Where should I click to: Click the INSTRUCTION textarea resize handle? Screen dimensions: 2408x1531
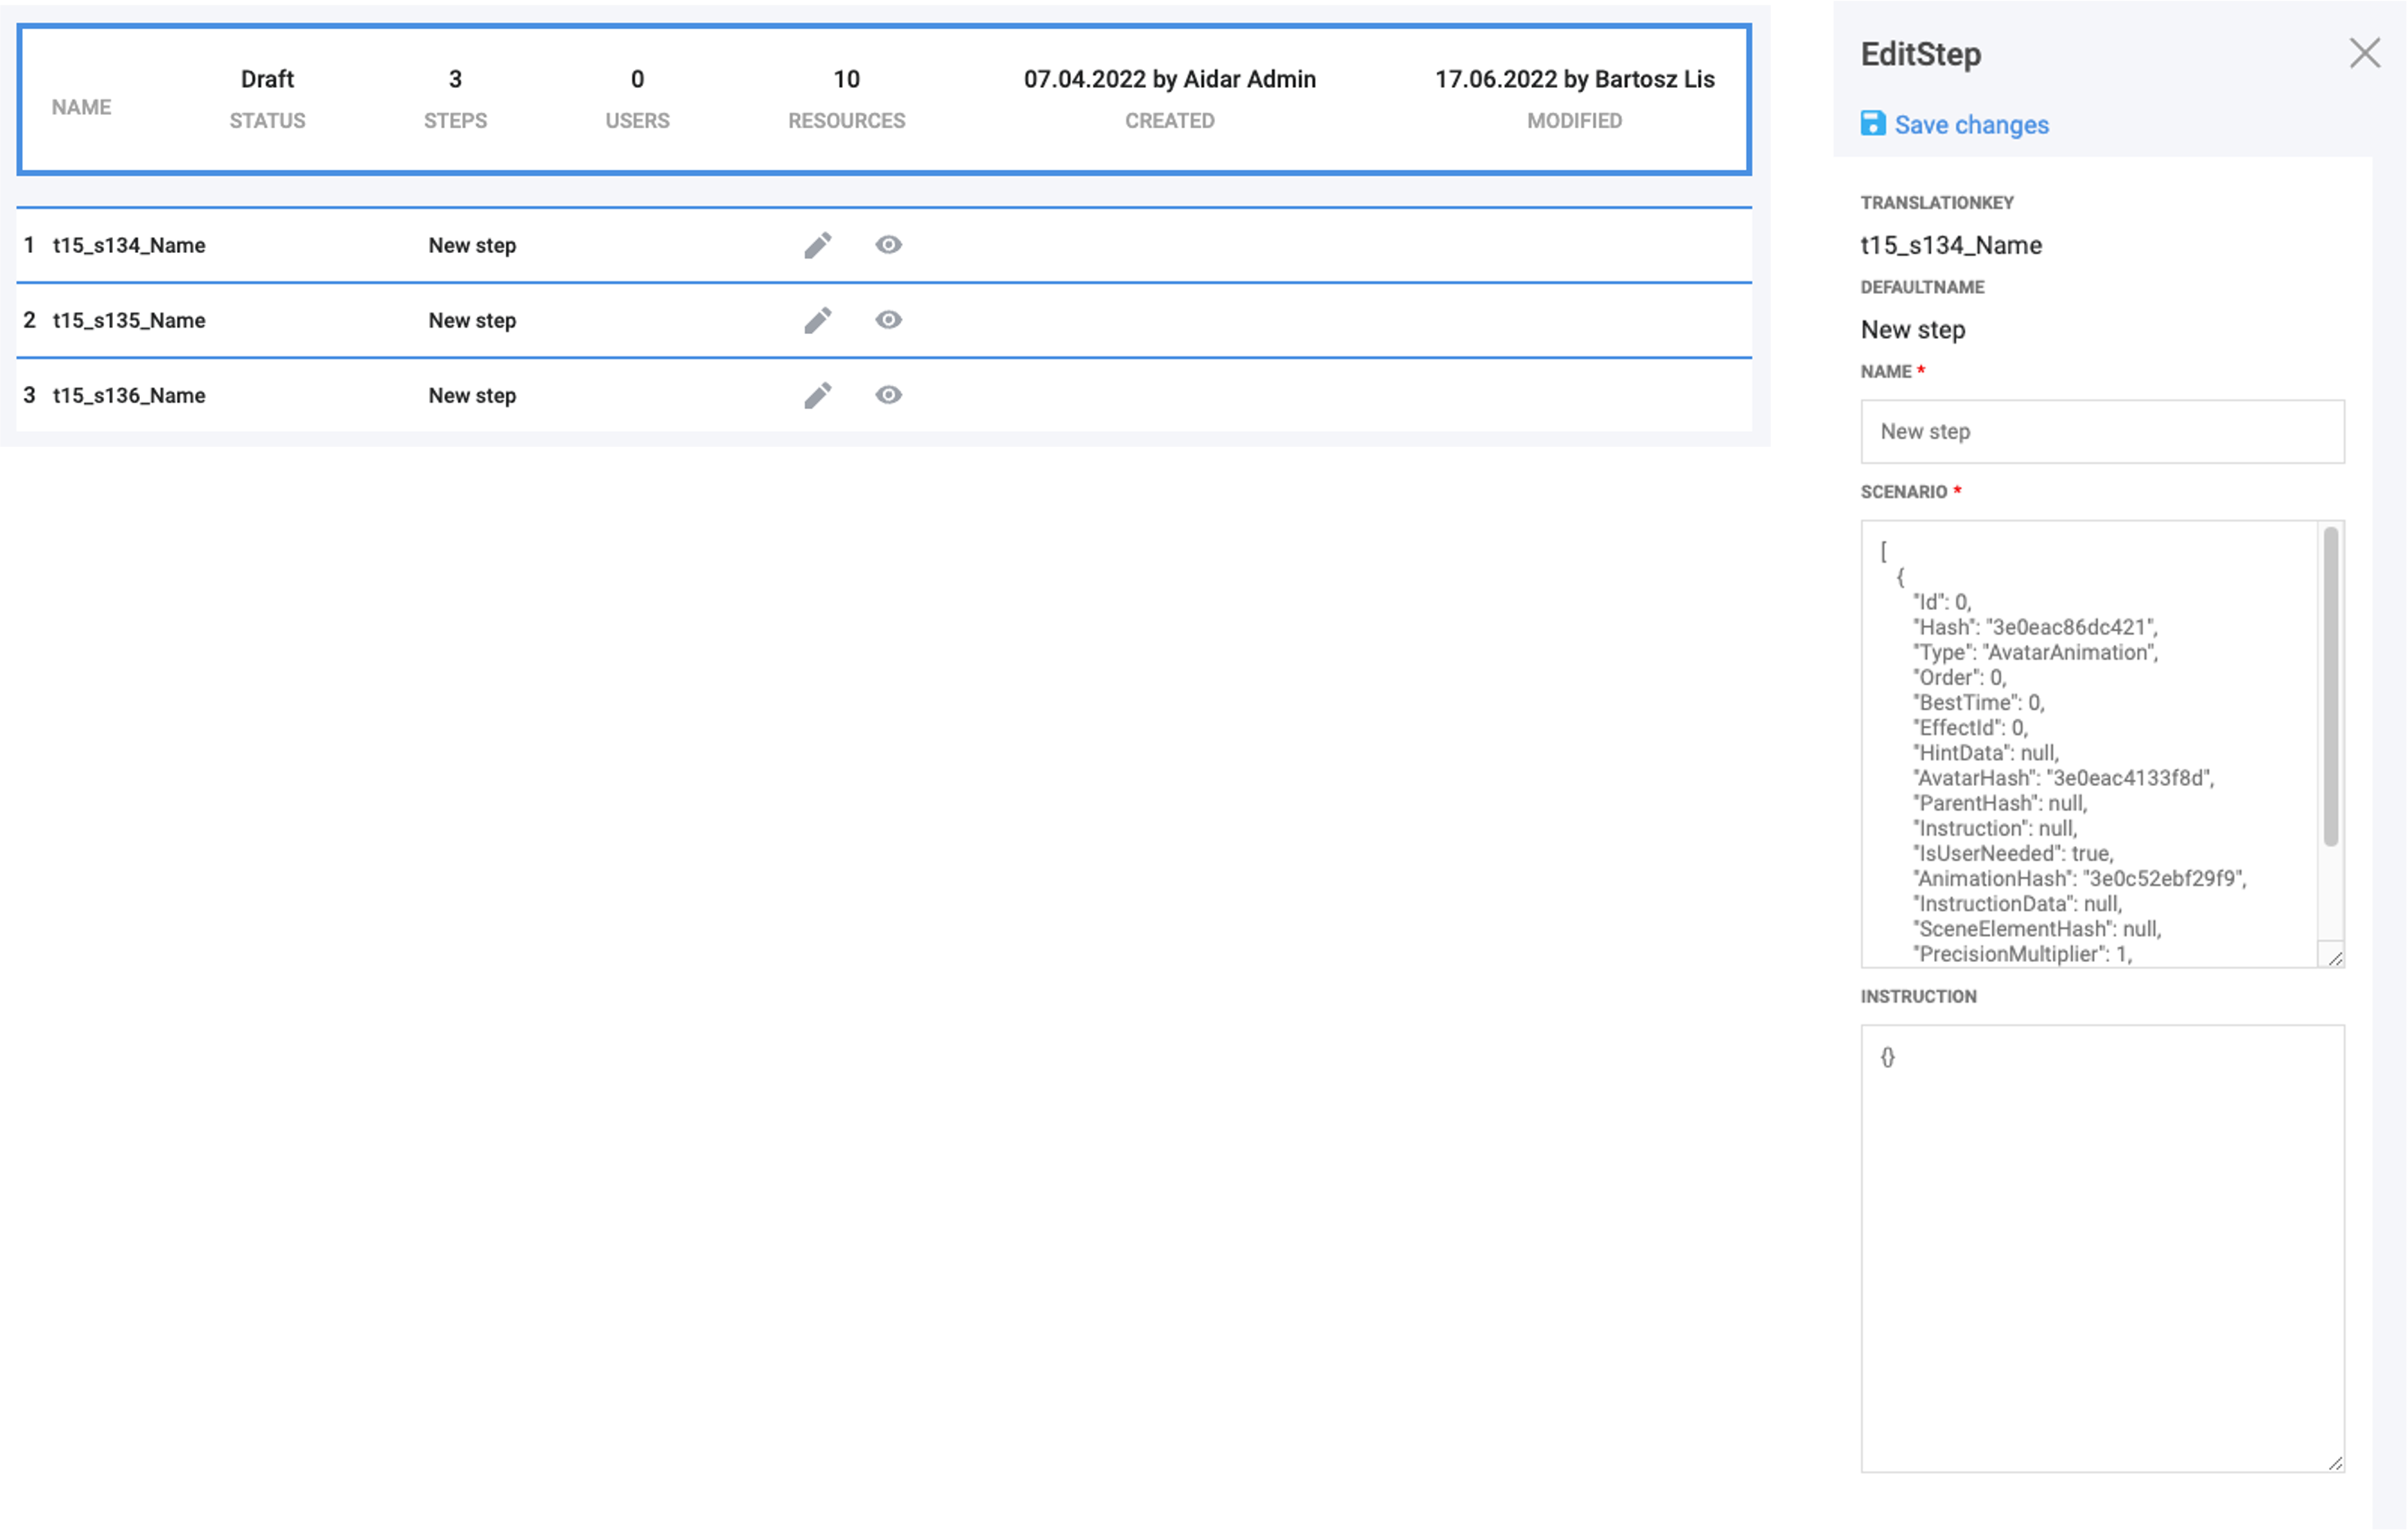(x=2335, y=1463)
